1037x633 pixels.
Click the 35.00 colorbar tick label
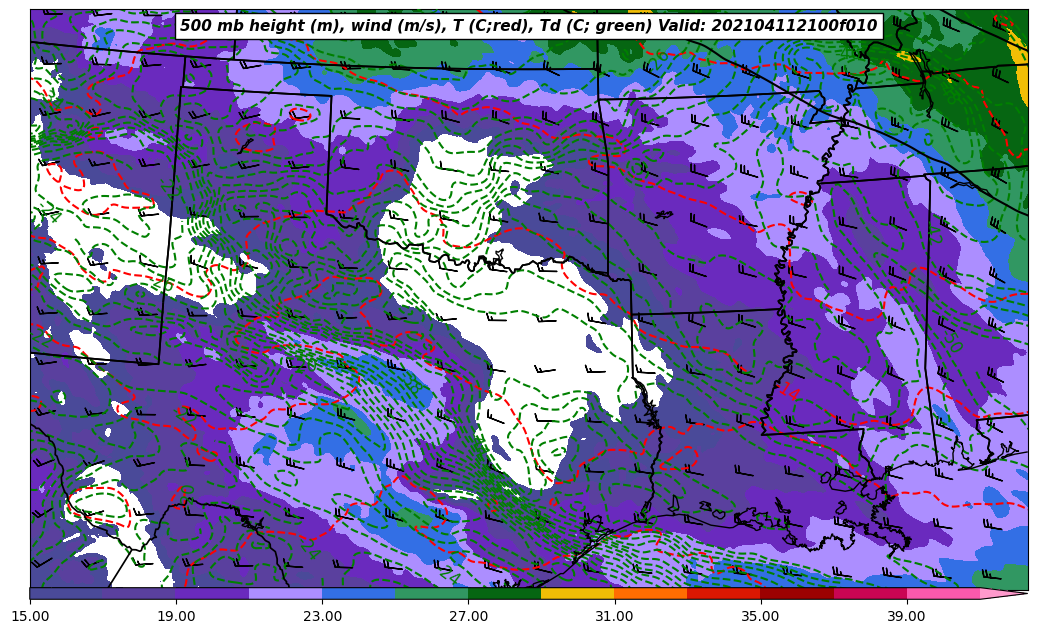pyautogui.click(x=760, y=617)
